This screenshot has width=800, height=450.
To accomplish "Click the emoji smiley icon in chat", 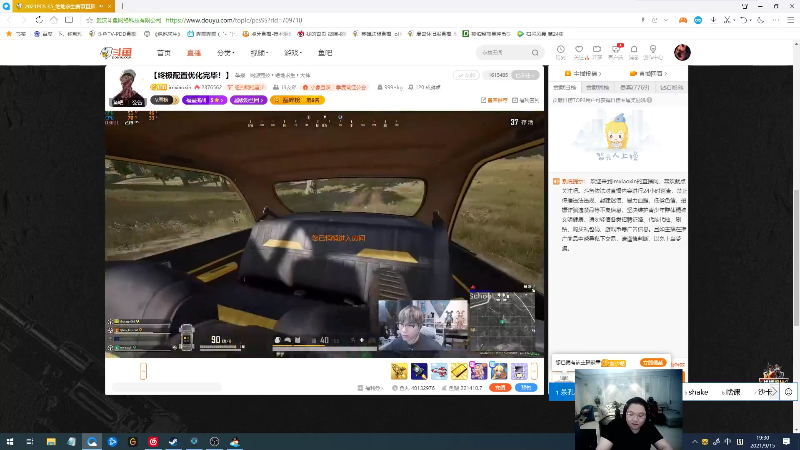I will pos(789,392).
